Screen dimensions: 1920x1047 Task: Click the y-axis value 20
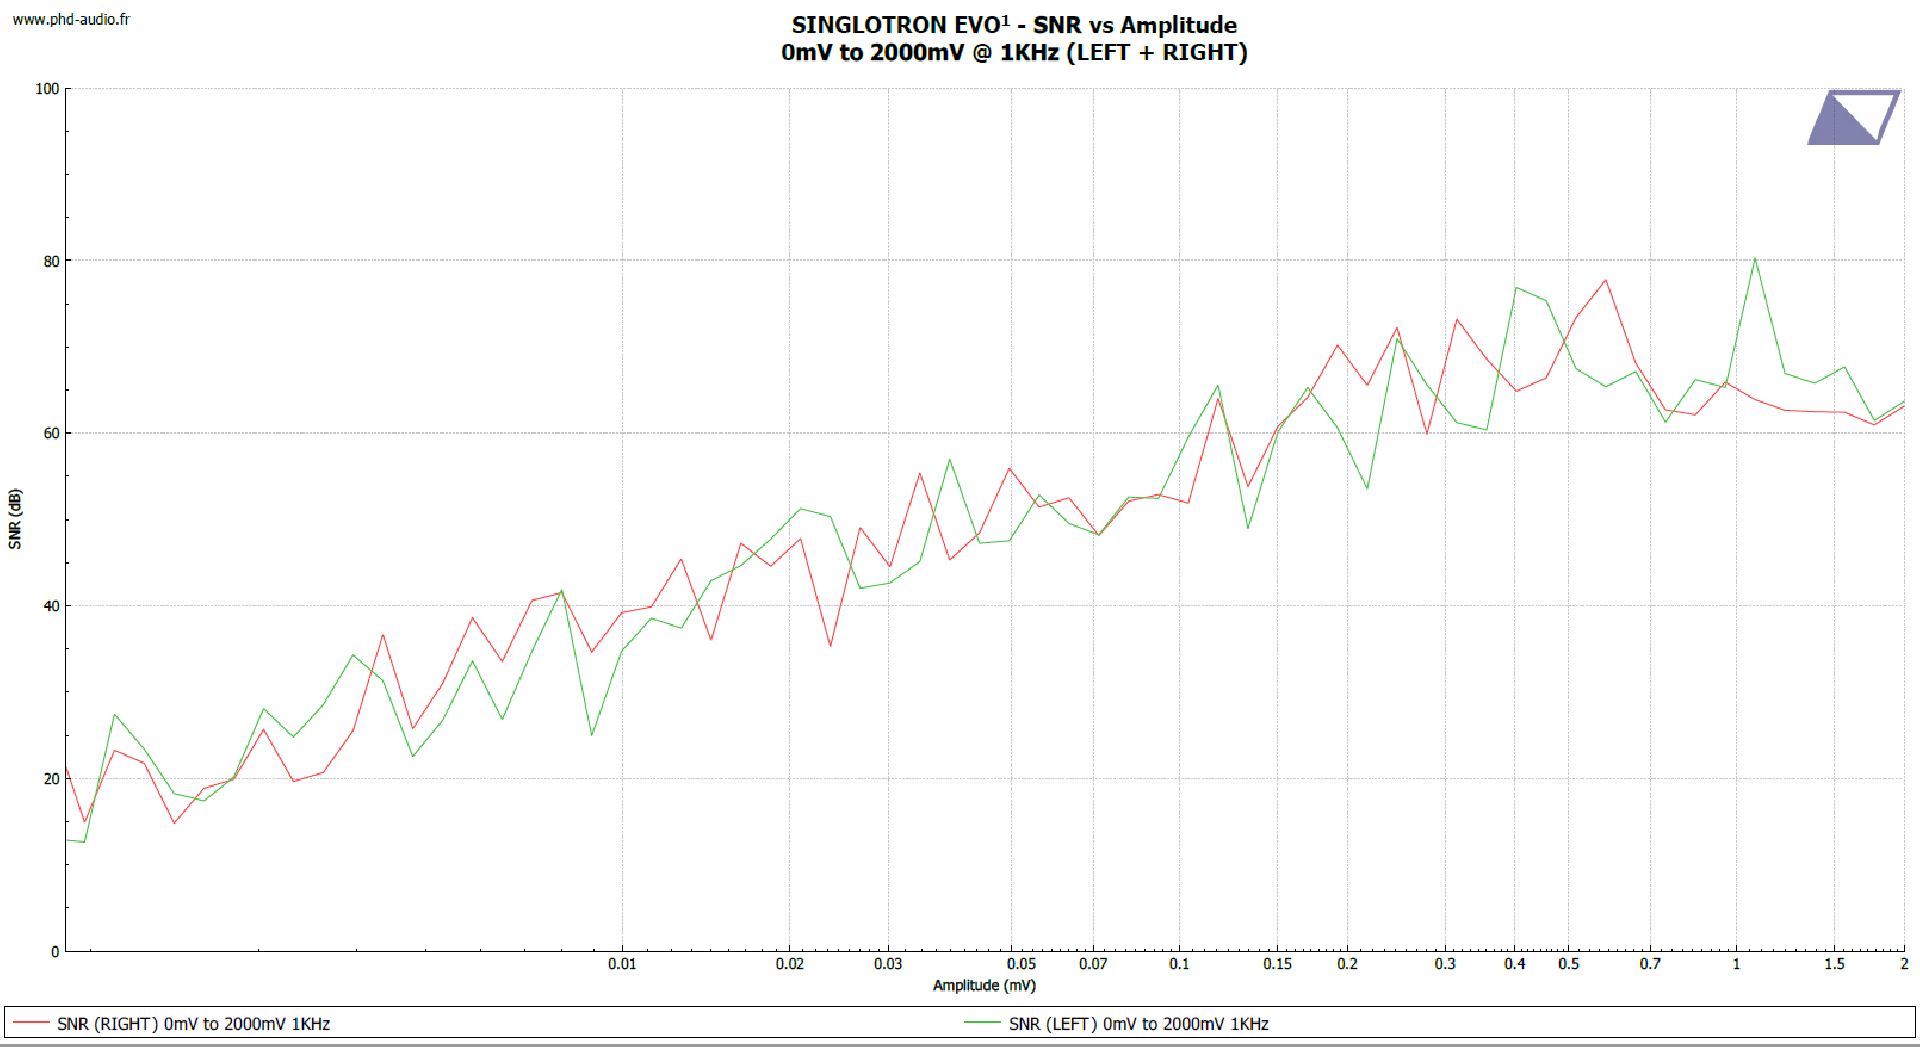(51, 779)
